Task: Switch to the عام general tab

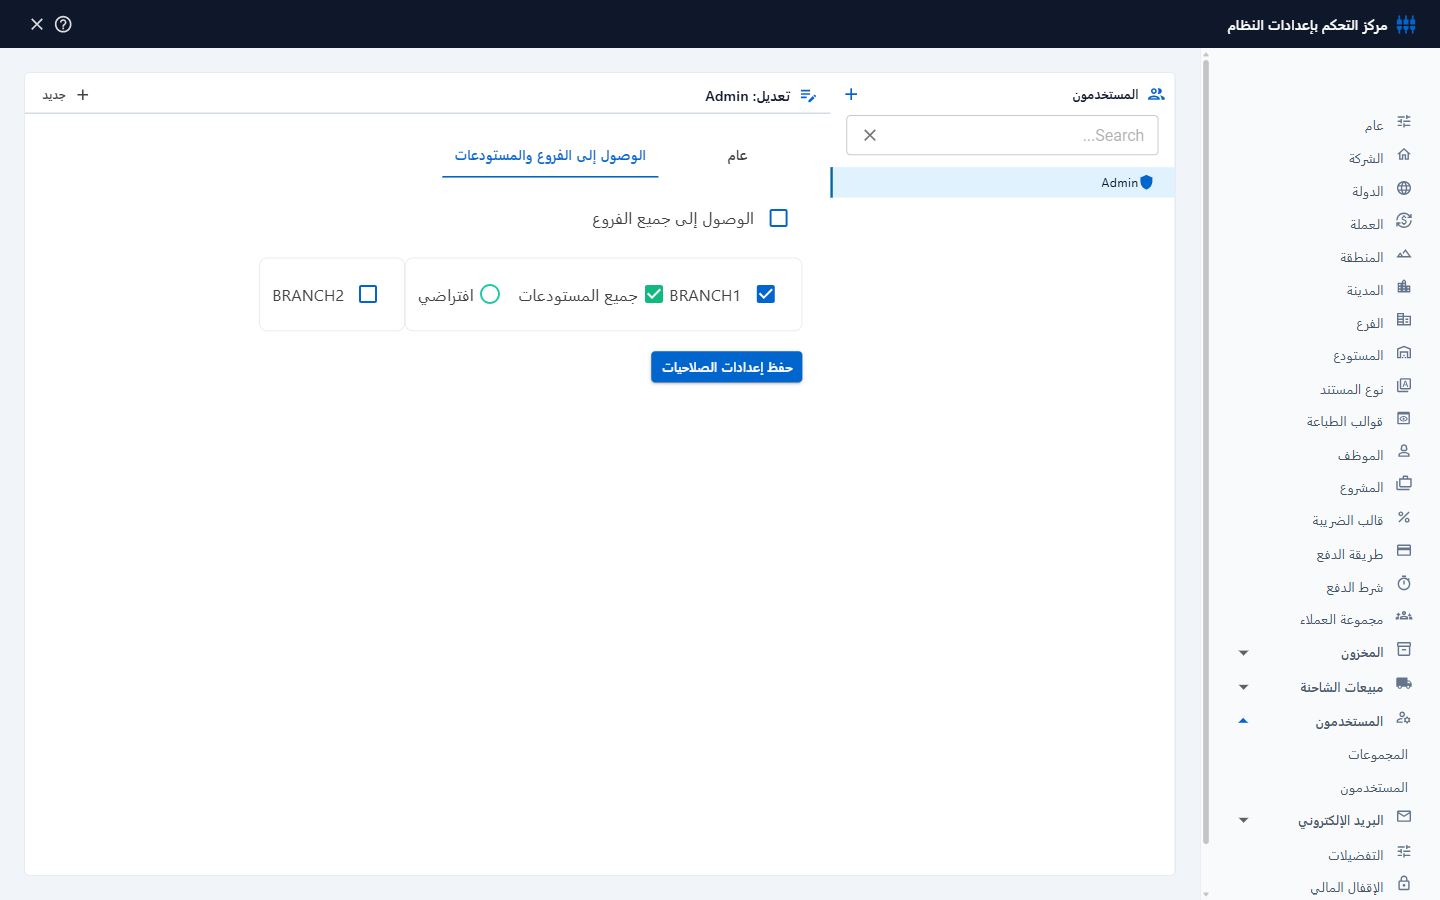Action: (737, 156)
